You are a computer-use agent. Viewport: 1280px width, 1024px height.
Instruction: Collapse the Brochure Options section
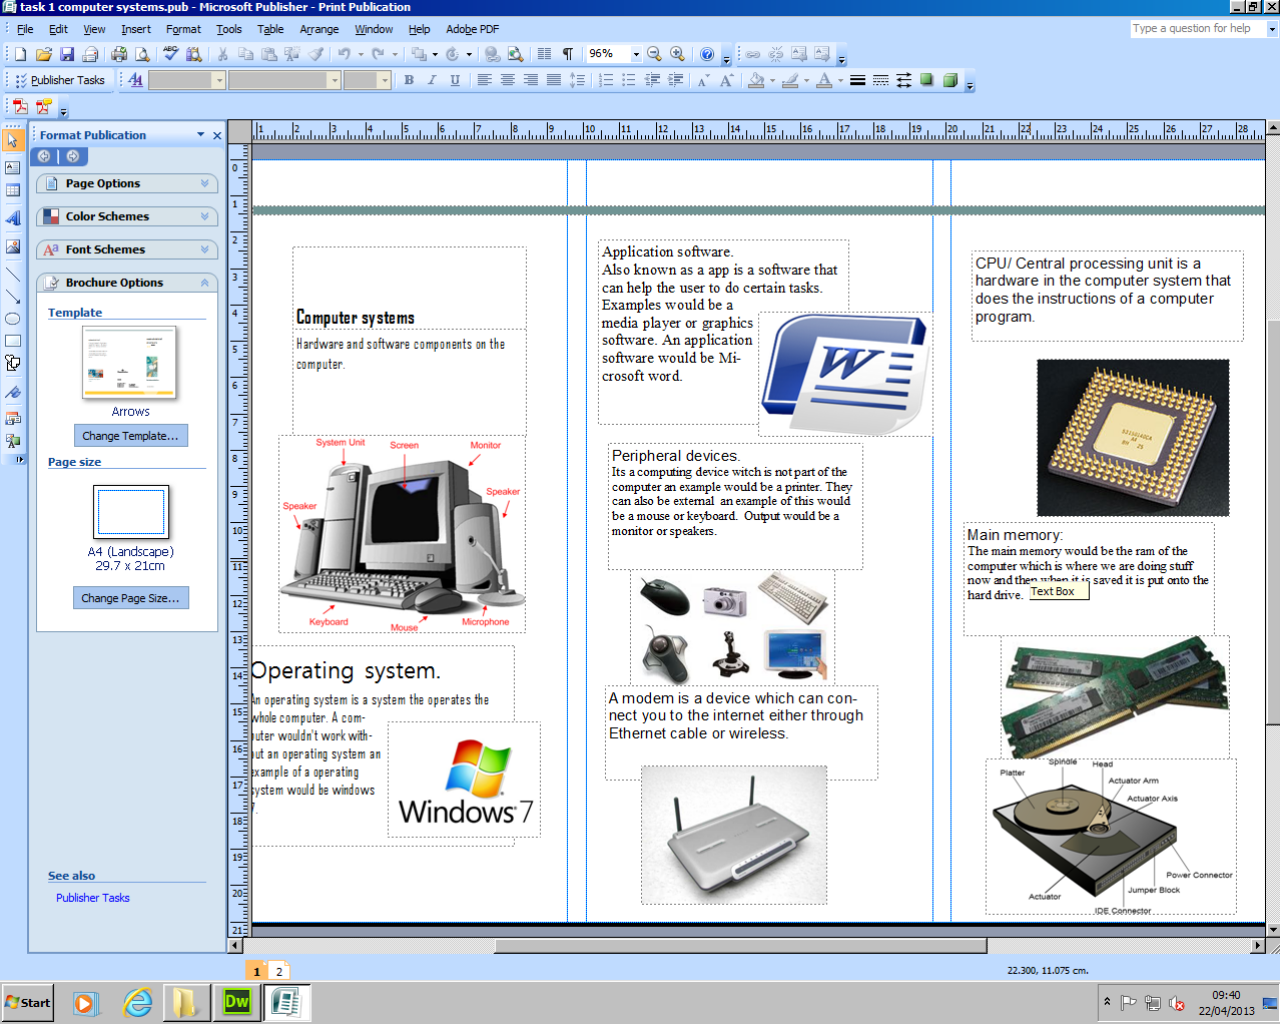(x=127, y=282)
